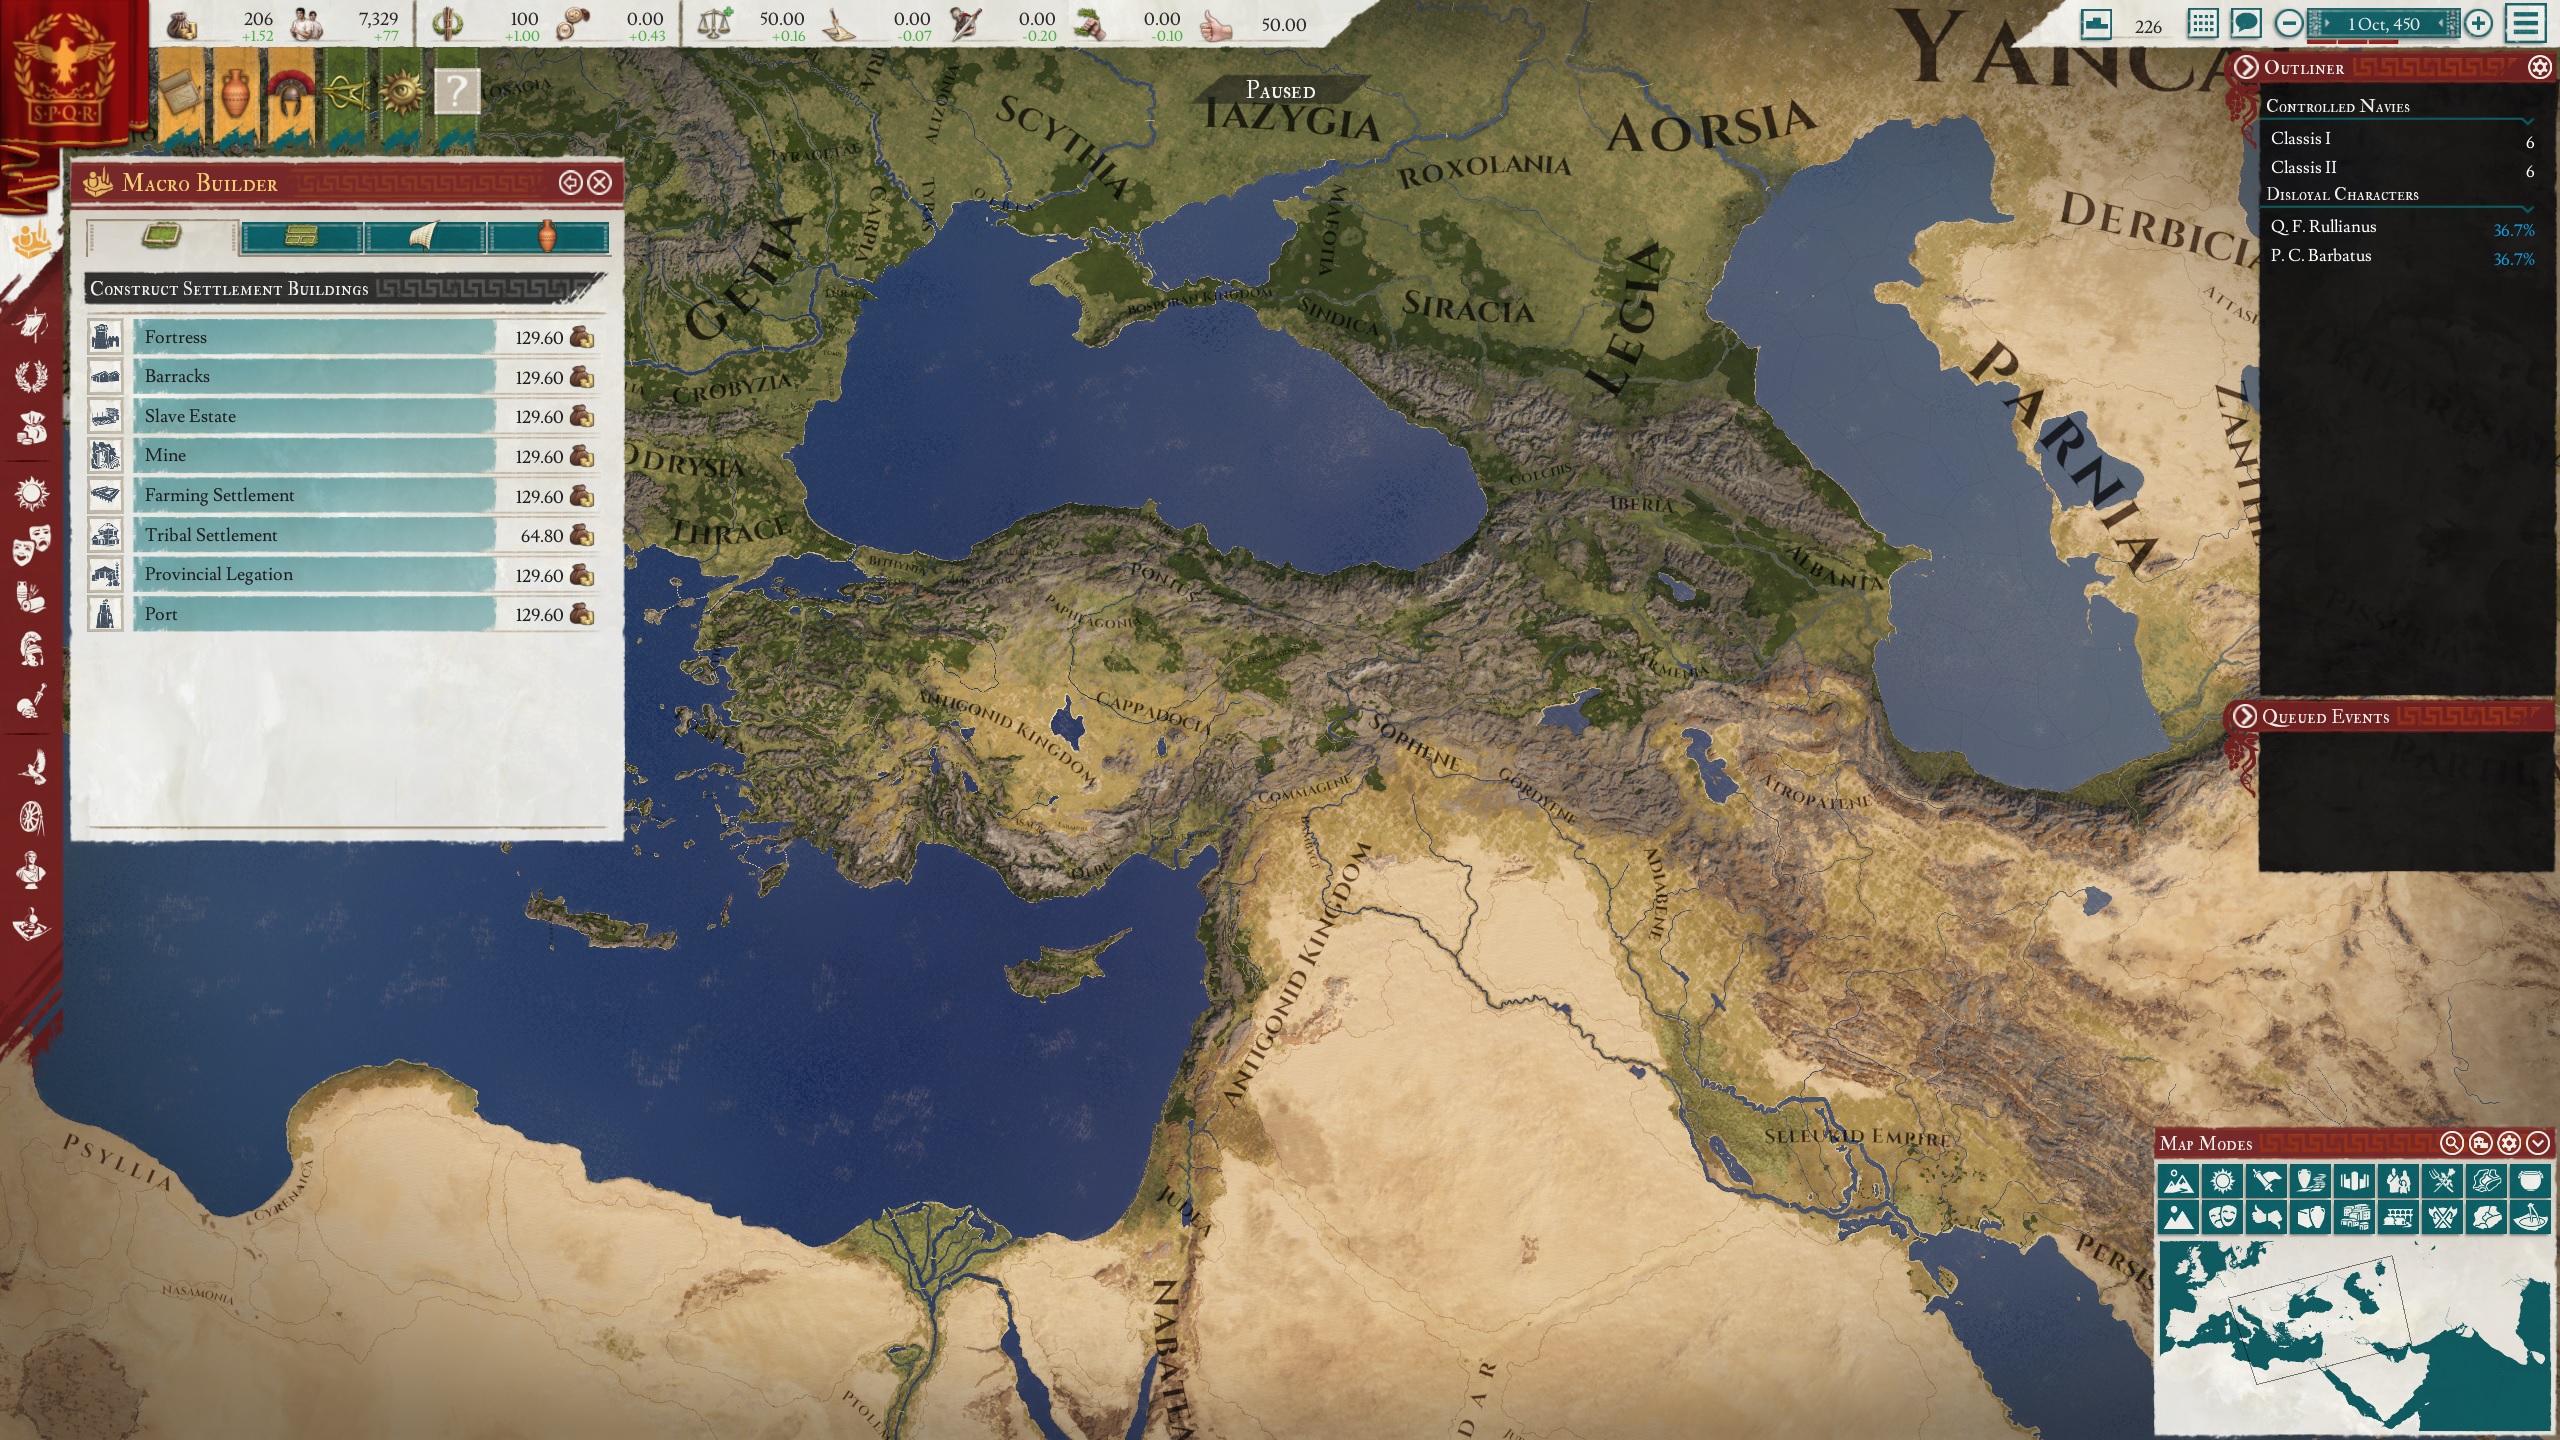Collapse the Queued Events panel arrow
Viewport: 2560px width, 1440px height.
pos(2245,716)
